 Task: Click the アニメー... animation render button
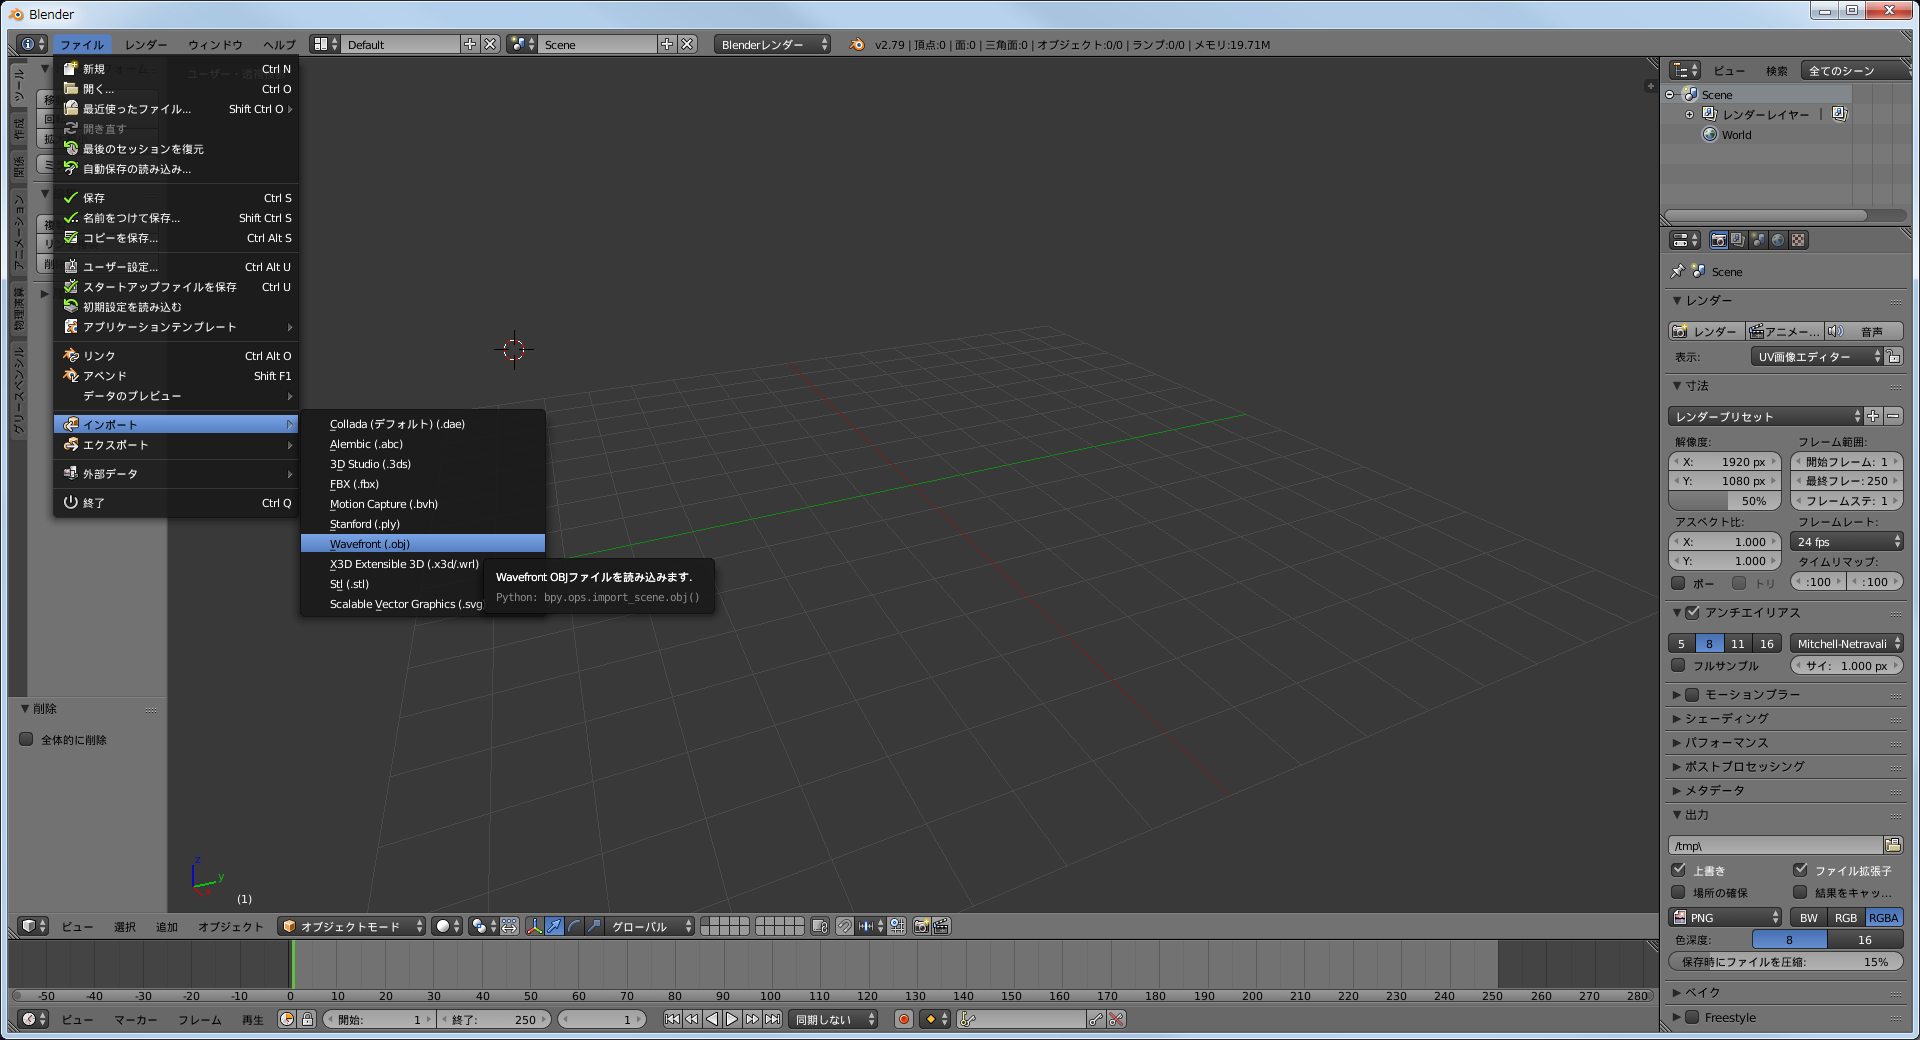click(1785, 331)
